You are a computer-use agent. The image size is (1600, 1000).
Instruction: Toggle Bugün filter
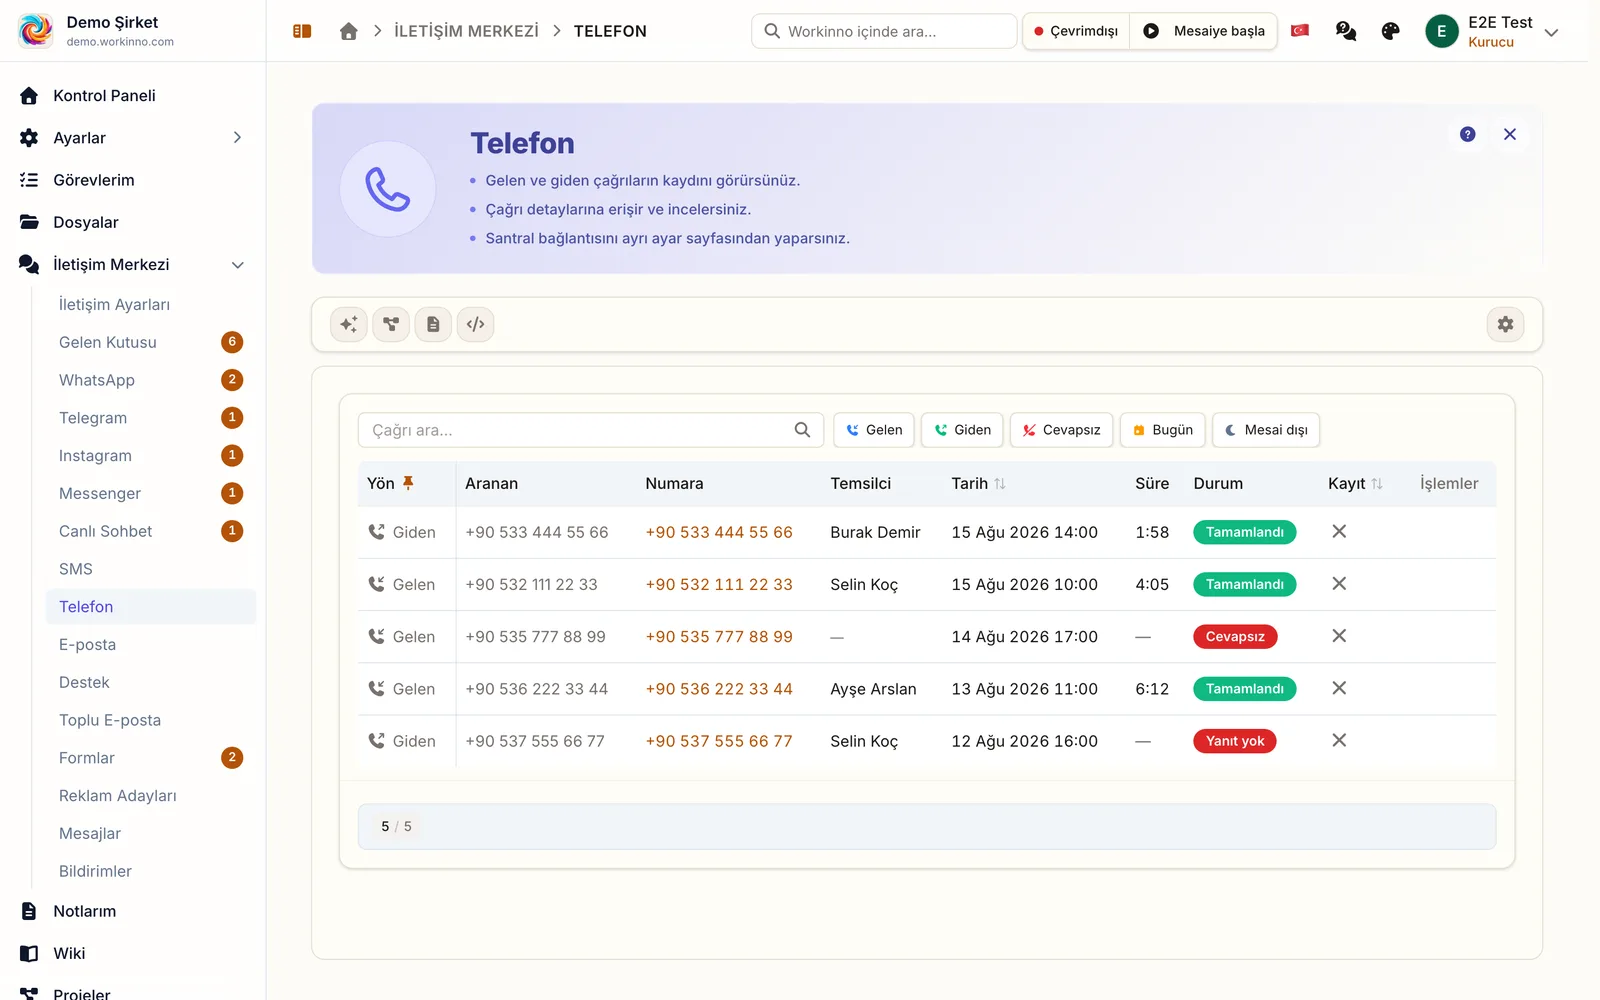[1162, 430]
